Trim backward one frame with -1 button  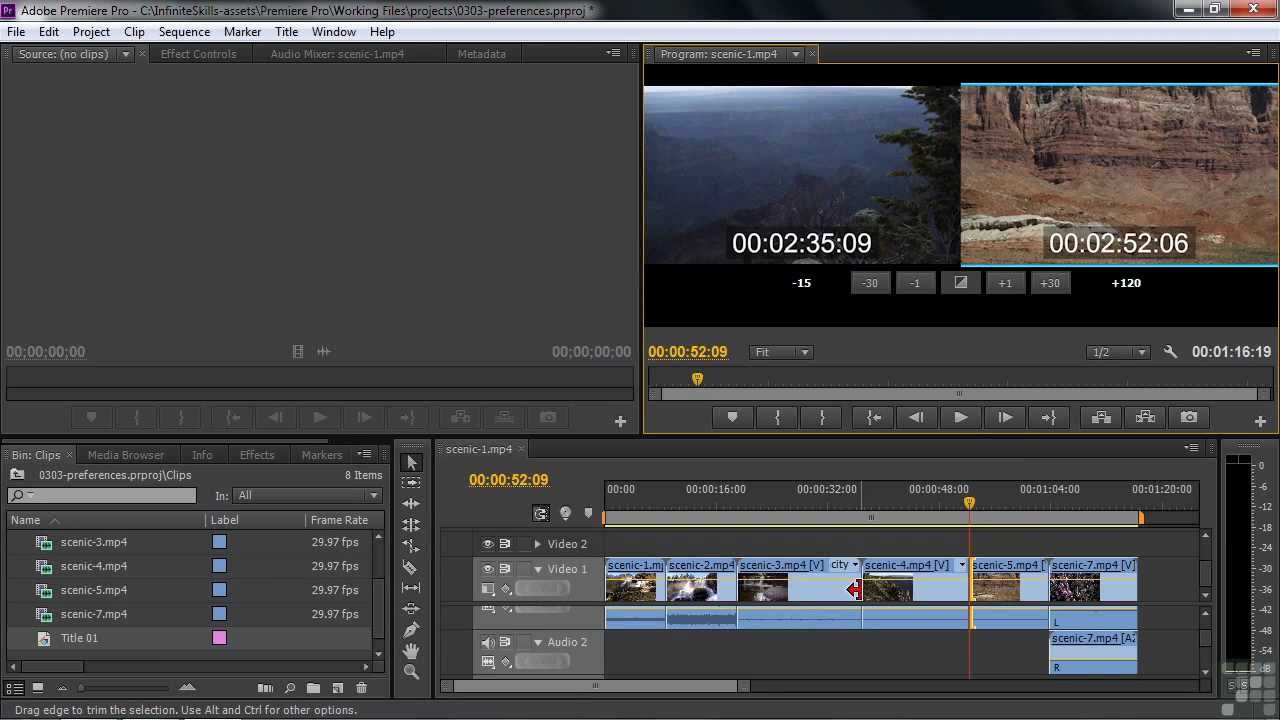(x=915, y=283)
